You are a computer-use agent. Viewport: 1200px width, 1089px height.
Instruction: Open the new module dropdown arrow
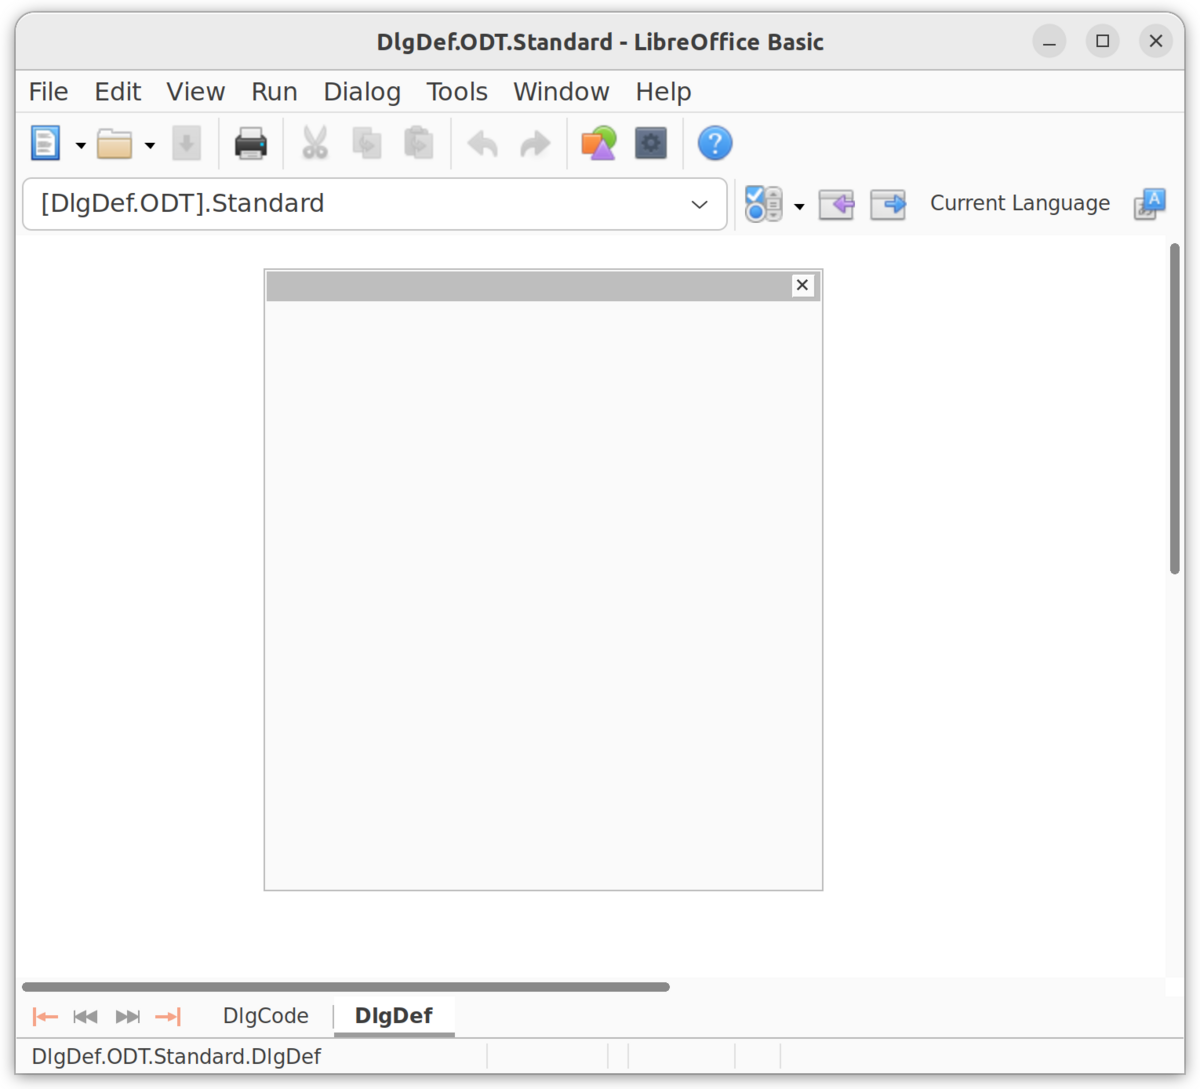79,145
